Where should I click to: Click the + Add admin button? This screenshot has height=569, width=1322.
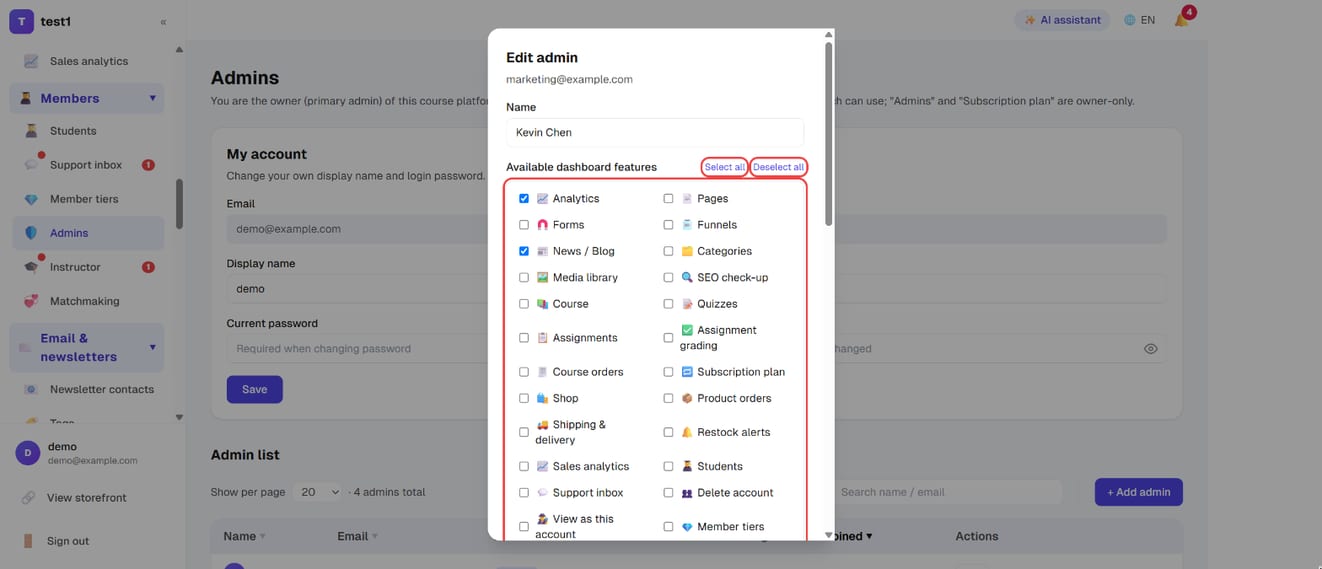1139,492
